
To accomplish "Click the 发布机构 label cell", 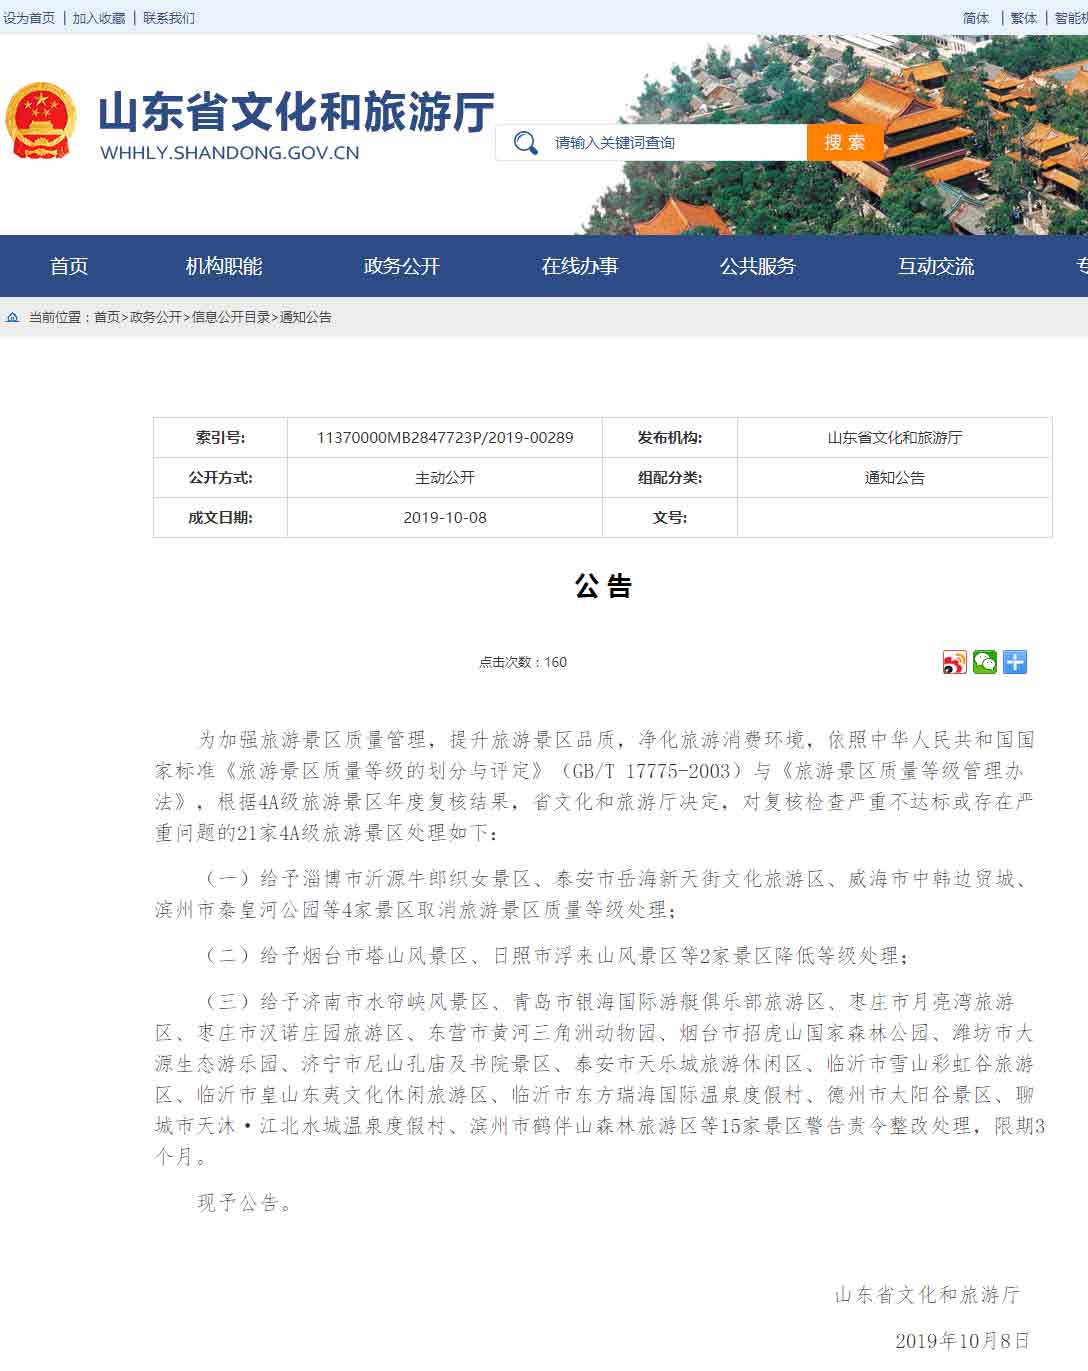I will click(x=670, y=437).
